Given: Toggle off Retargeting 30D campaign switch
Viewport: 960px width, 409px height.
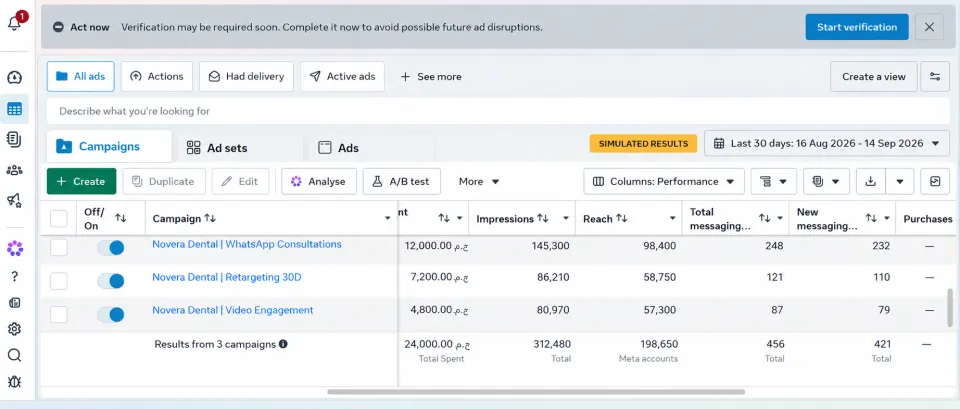Looking at the screenshot, I should click(x=111, y=281).
